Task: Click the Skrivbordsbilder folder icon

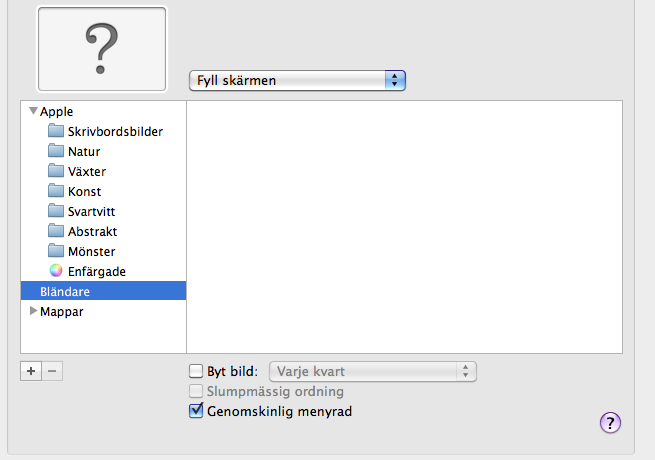Action: click(56, 131)
